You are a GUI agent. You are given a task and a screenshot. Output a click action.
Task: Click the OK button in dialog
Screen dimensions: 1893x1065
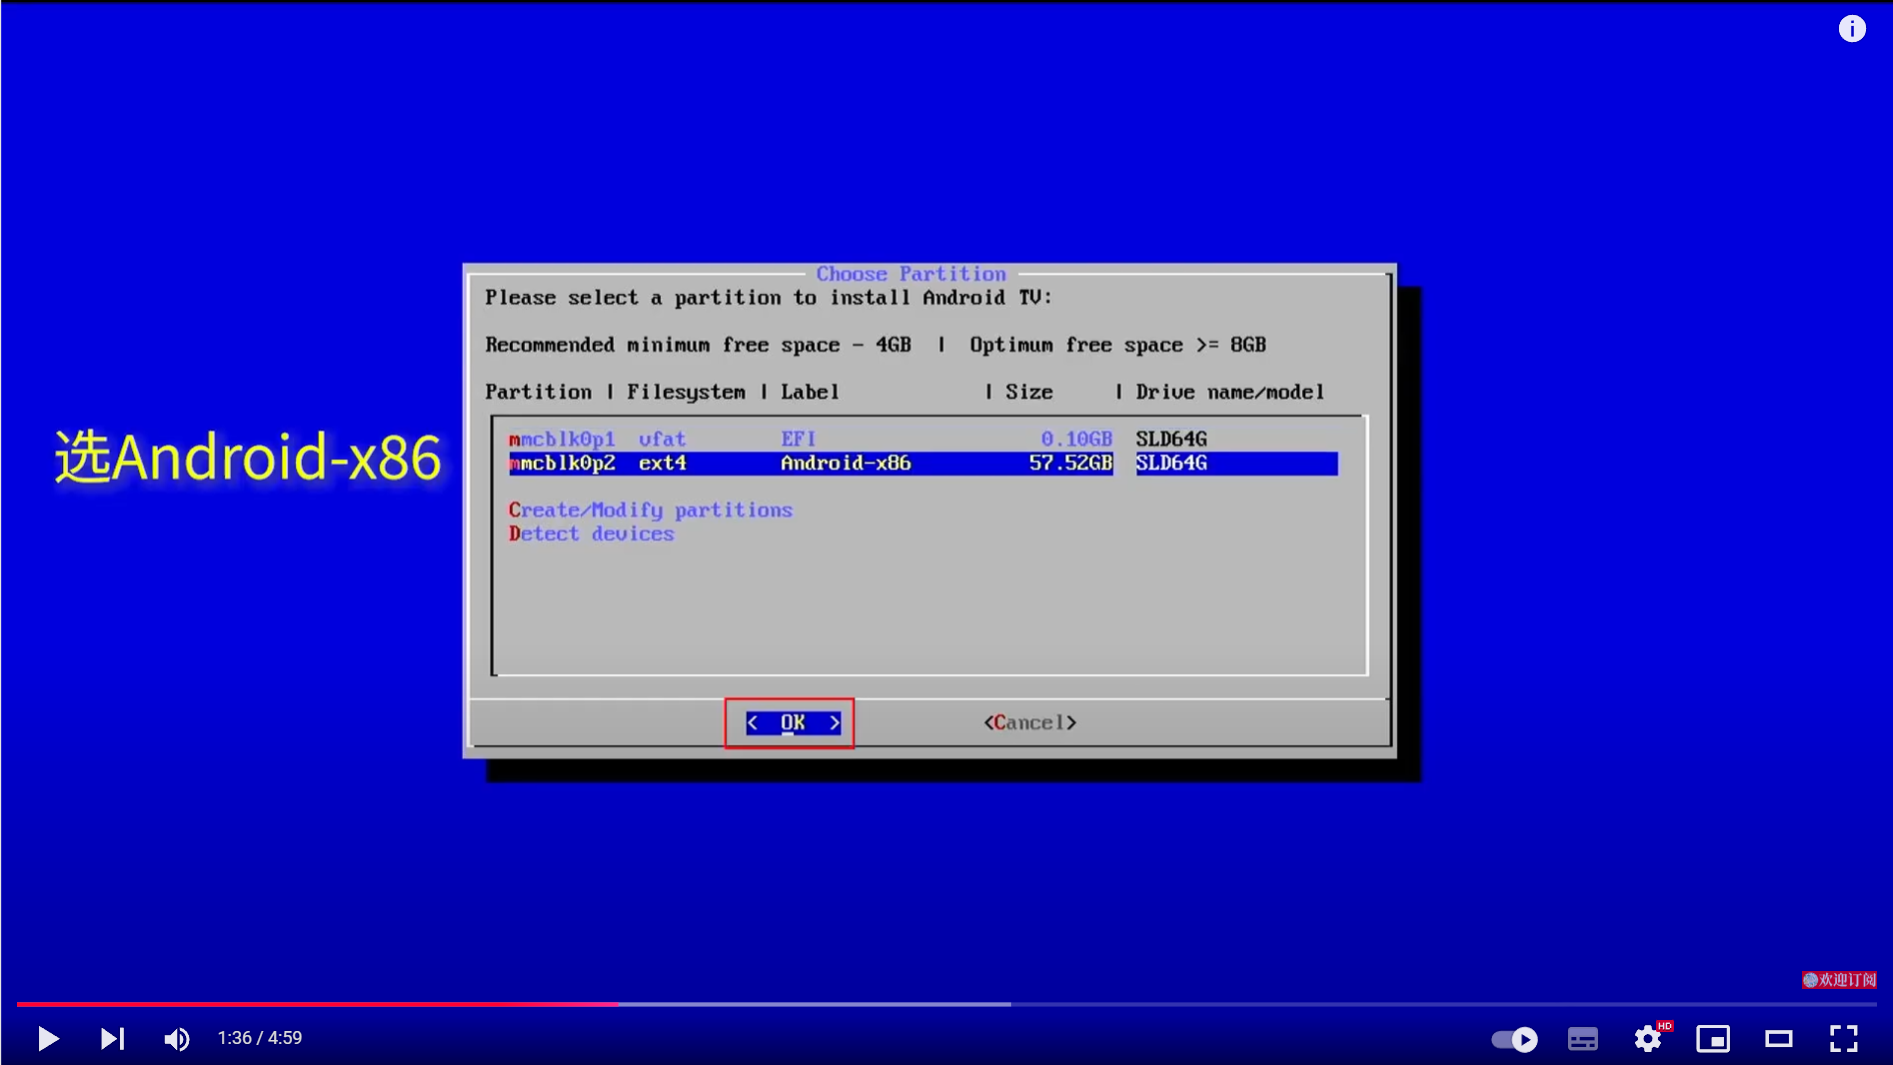793,722
